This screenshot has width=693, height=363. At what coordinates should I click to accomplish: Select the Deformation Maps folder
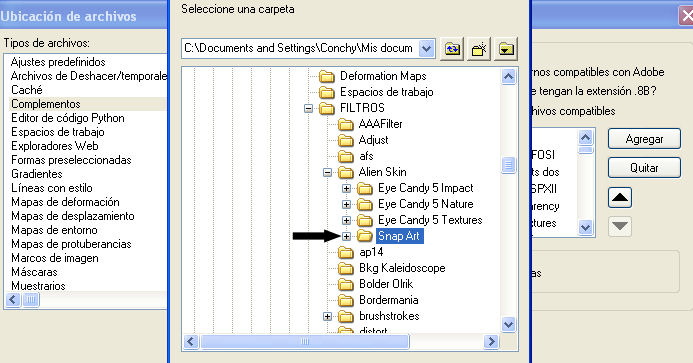[x=383, y=76]
